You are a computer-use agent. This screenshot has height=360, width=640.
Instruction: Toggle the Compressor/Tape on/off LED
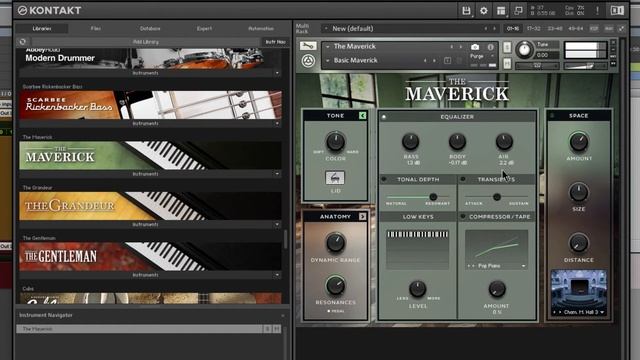(462, 217)
